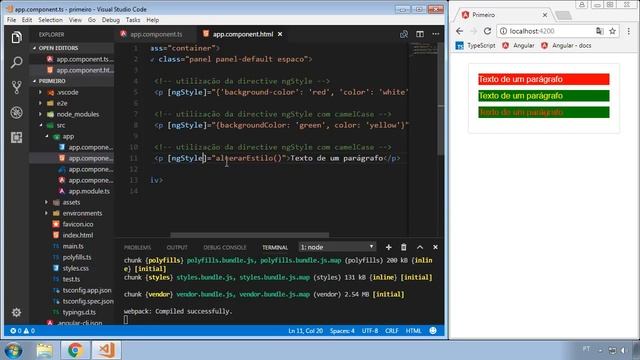The height and width of the screenshot is (360, 640).
Task: Open Angular - docs bookmark in Chrome
Action: (x=566, y=46)
